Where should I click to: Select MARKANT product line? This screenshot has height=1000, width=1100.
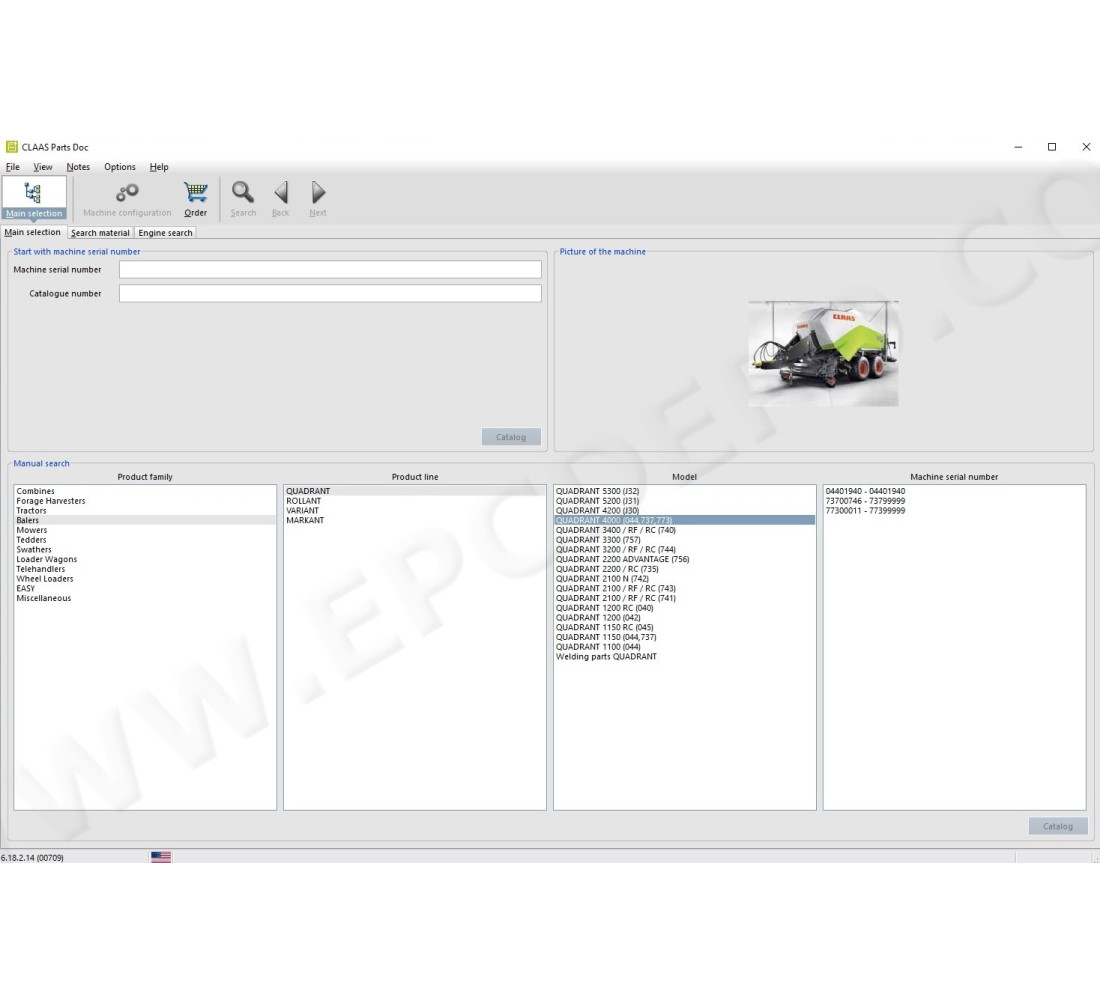click(x=415, y=521)
